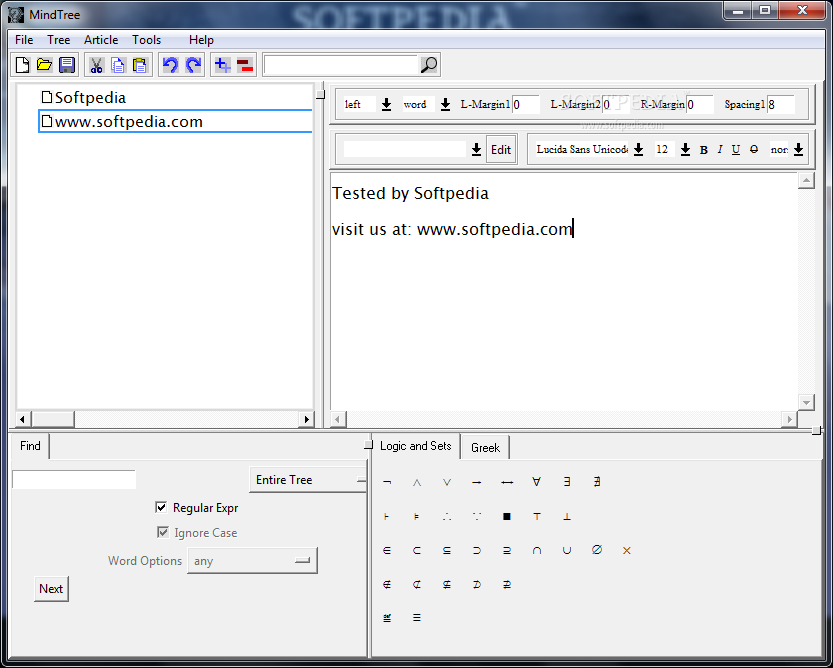Screen dimensions: 833x668
Task: Insert the intersection ∩ symbol
Action: point(537,550)
